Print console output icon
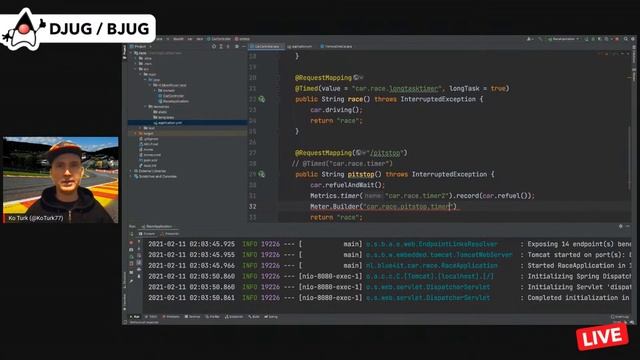Screen dimensions: 640x360 tap(139, 269)
